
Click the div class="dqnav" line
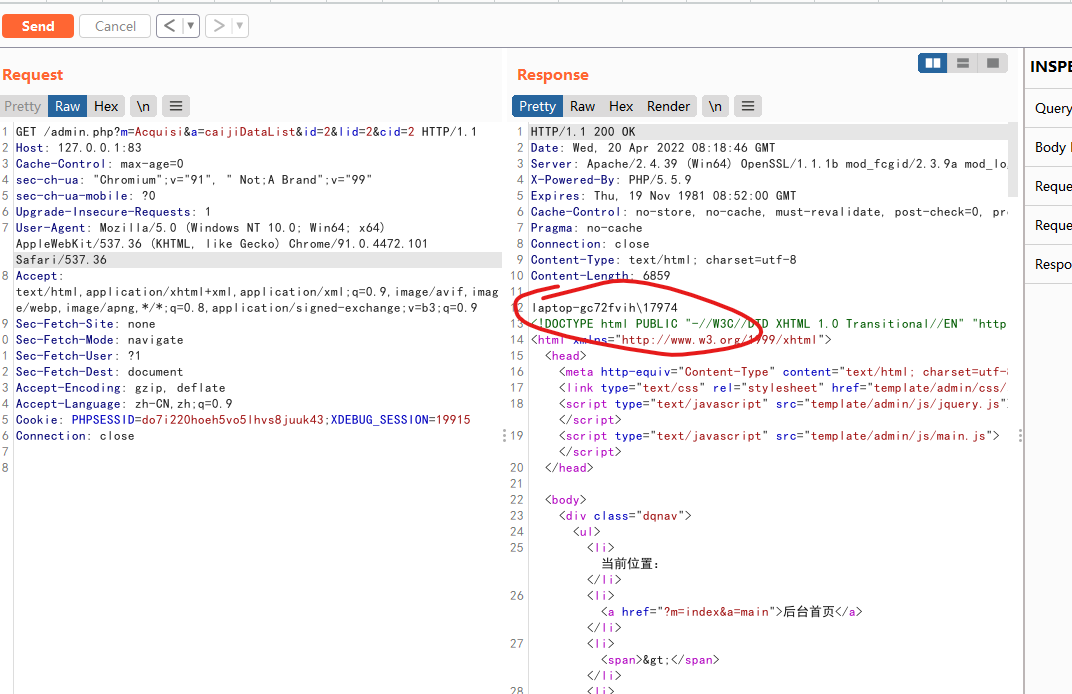point(625,516)
